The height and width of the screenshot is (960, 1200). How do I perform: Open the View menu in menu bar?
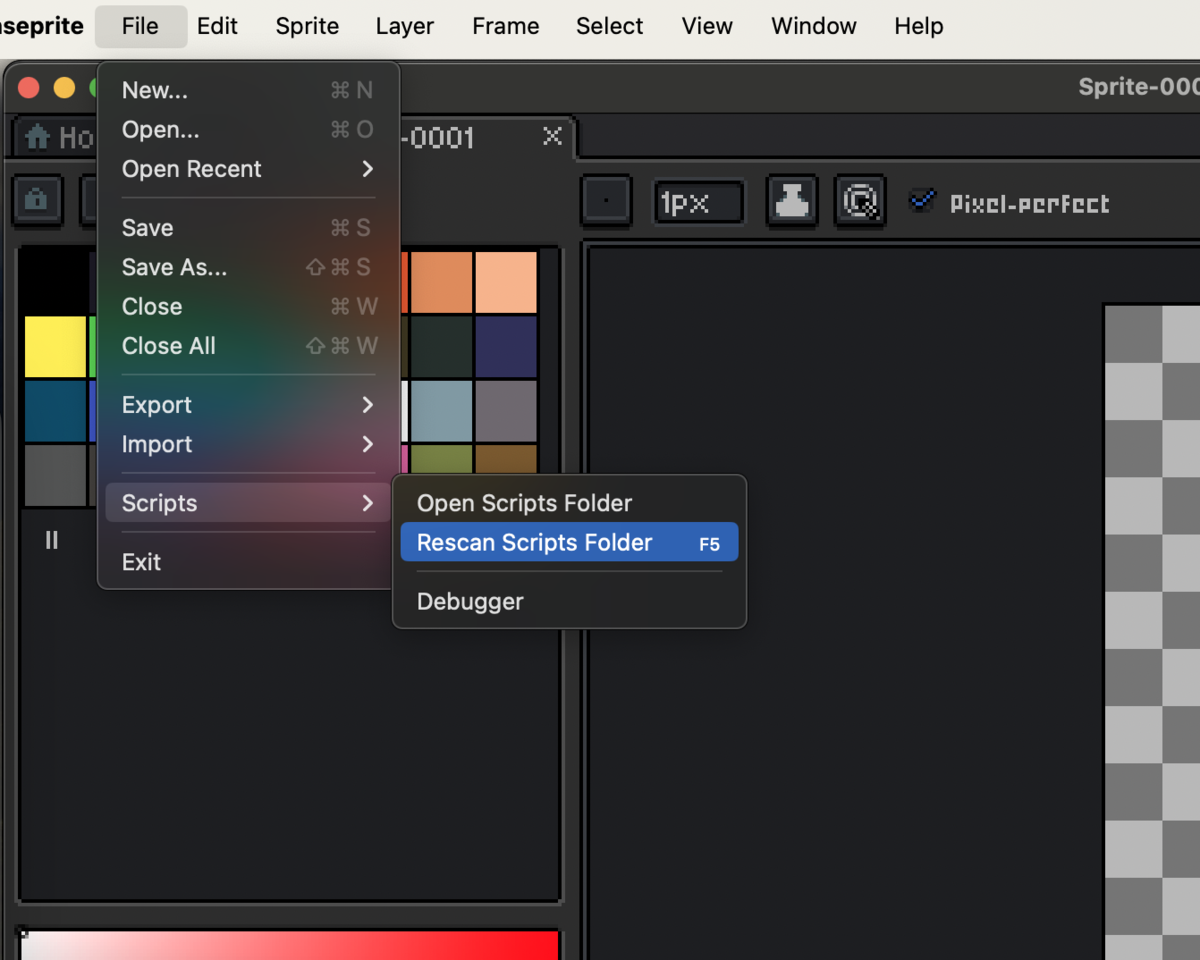tap(707, 26)
